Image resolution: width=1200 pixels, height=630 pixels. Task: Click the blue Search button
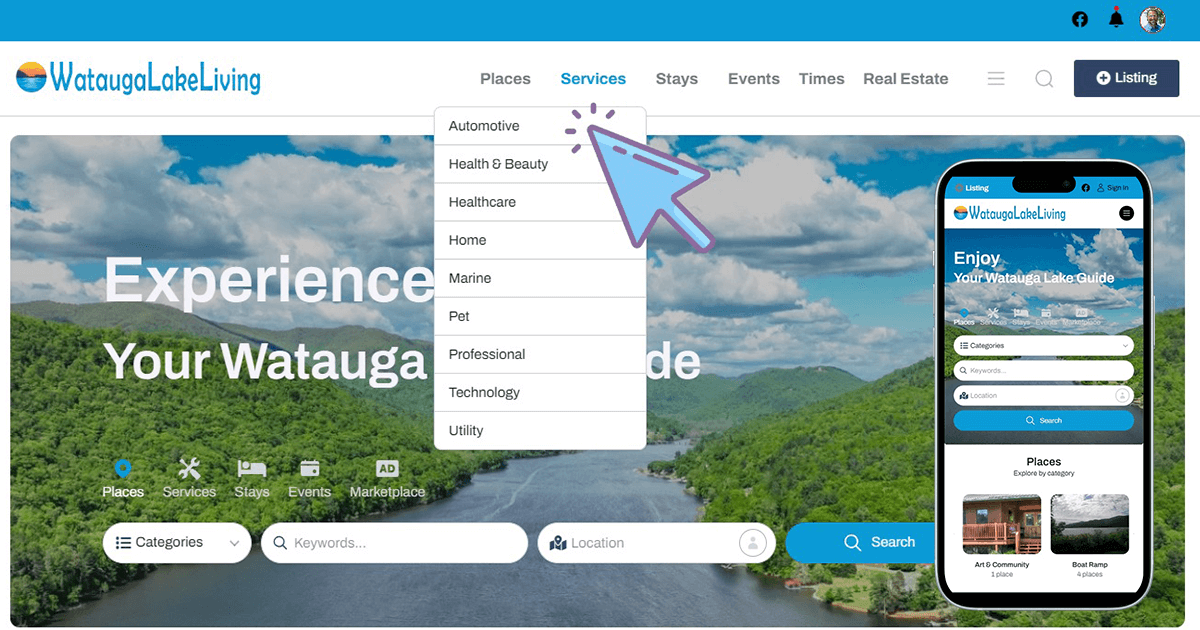tap(868, 542)
